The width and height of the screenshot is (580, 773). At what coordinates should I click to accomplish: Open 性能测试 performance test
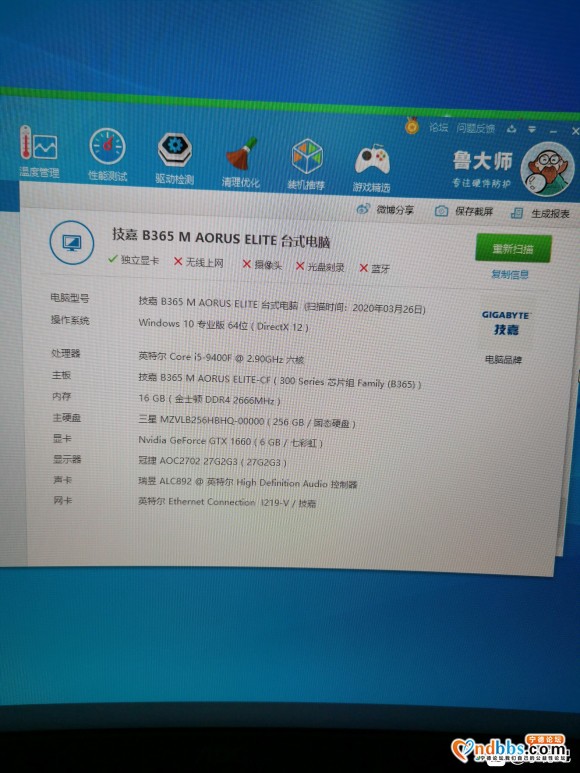[x=107, y=154]
